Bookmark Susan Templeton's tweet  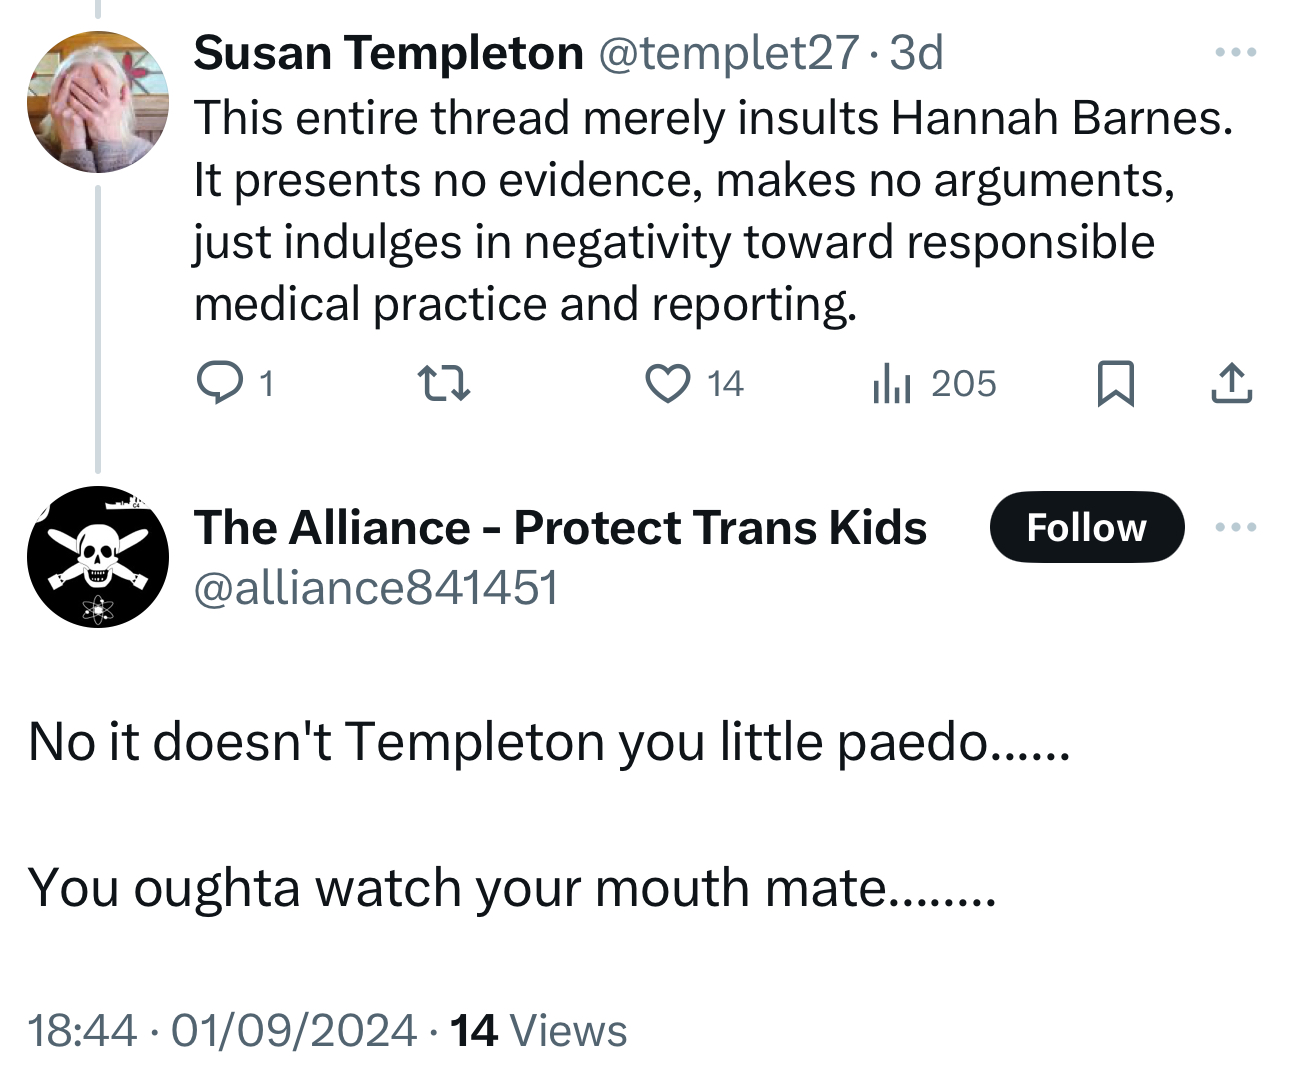[x=1116, y=383]
